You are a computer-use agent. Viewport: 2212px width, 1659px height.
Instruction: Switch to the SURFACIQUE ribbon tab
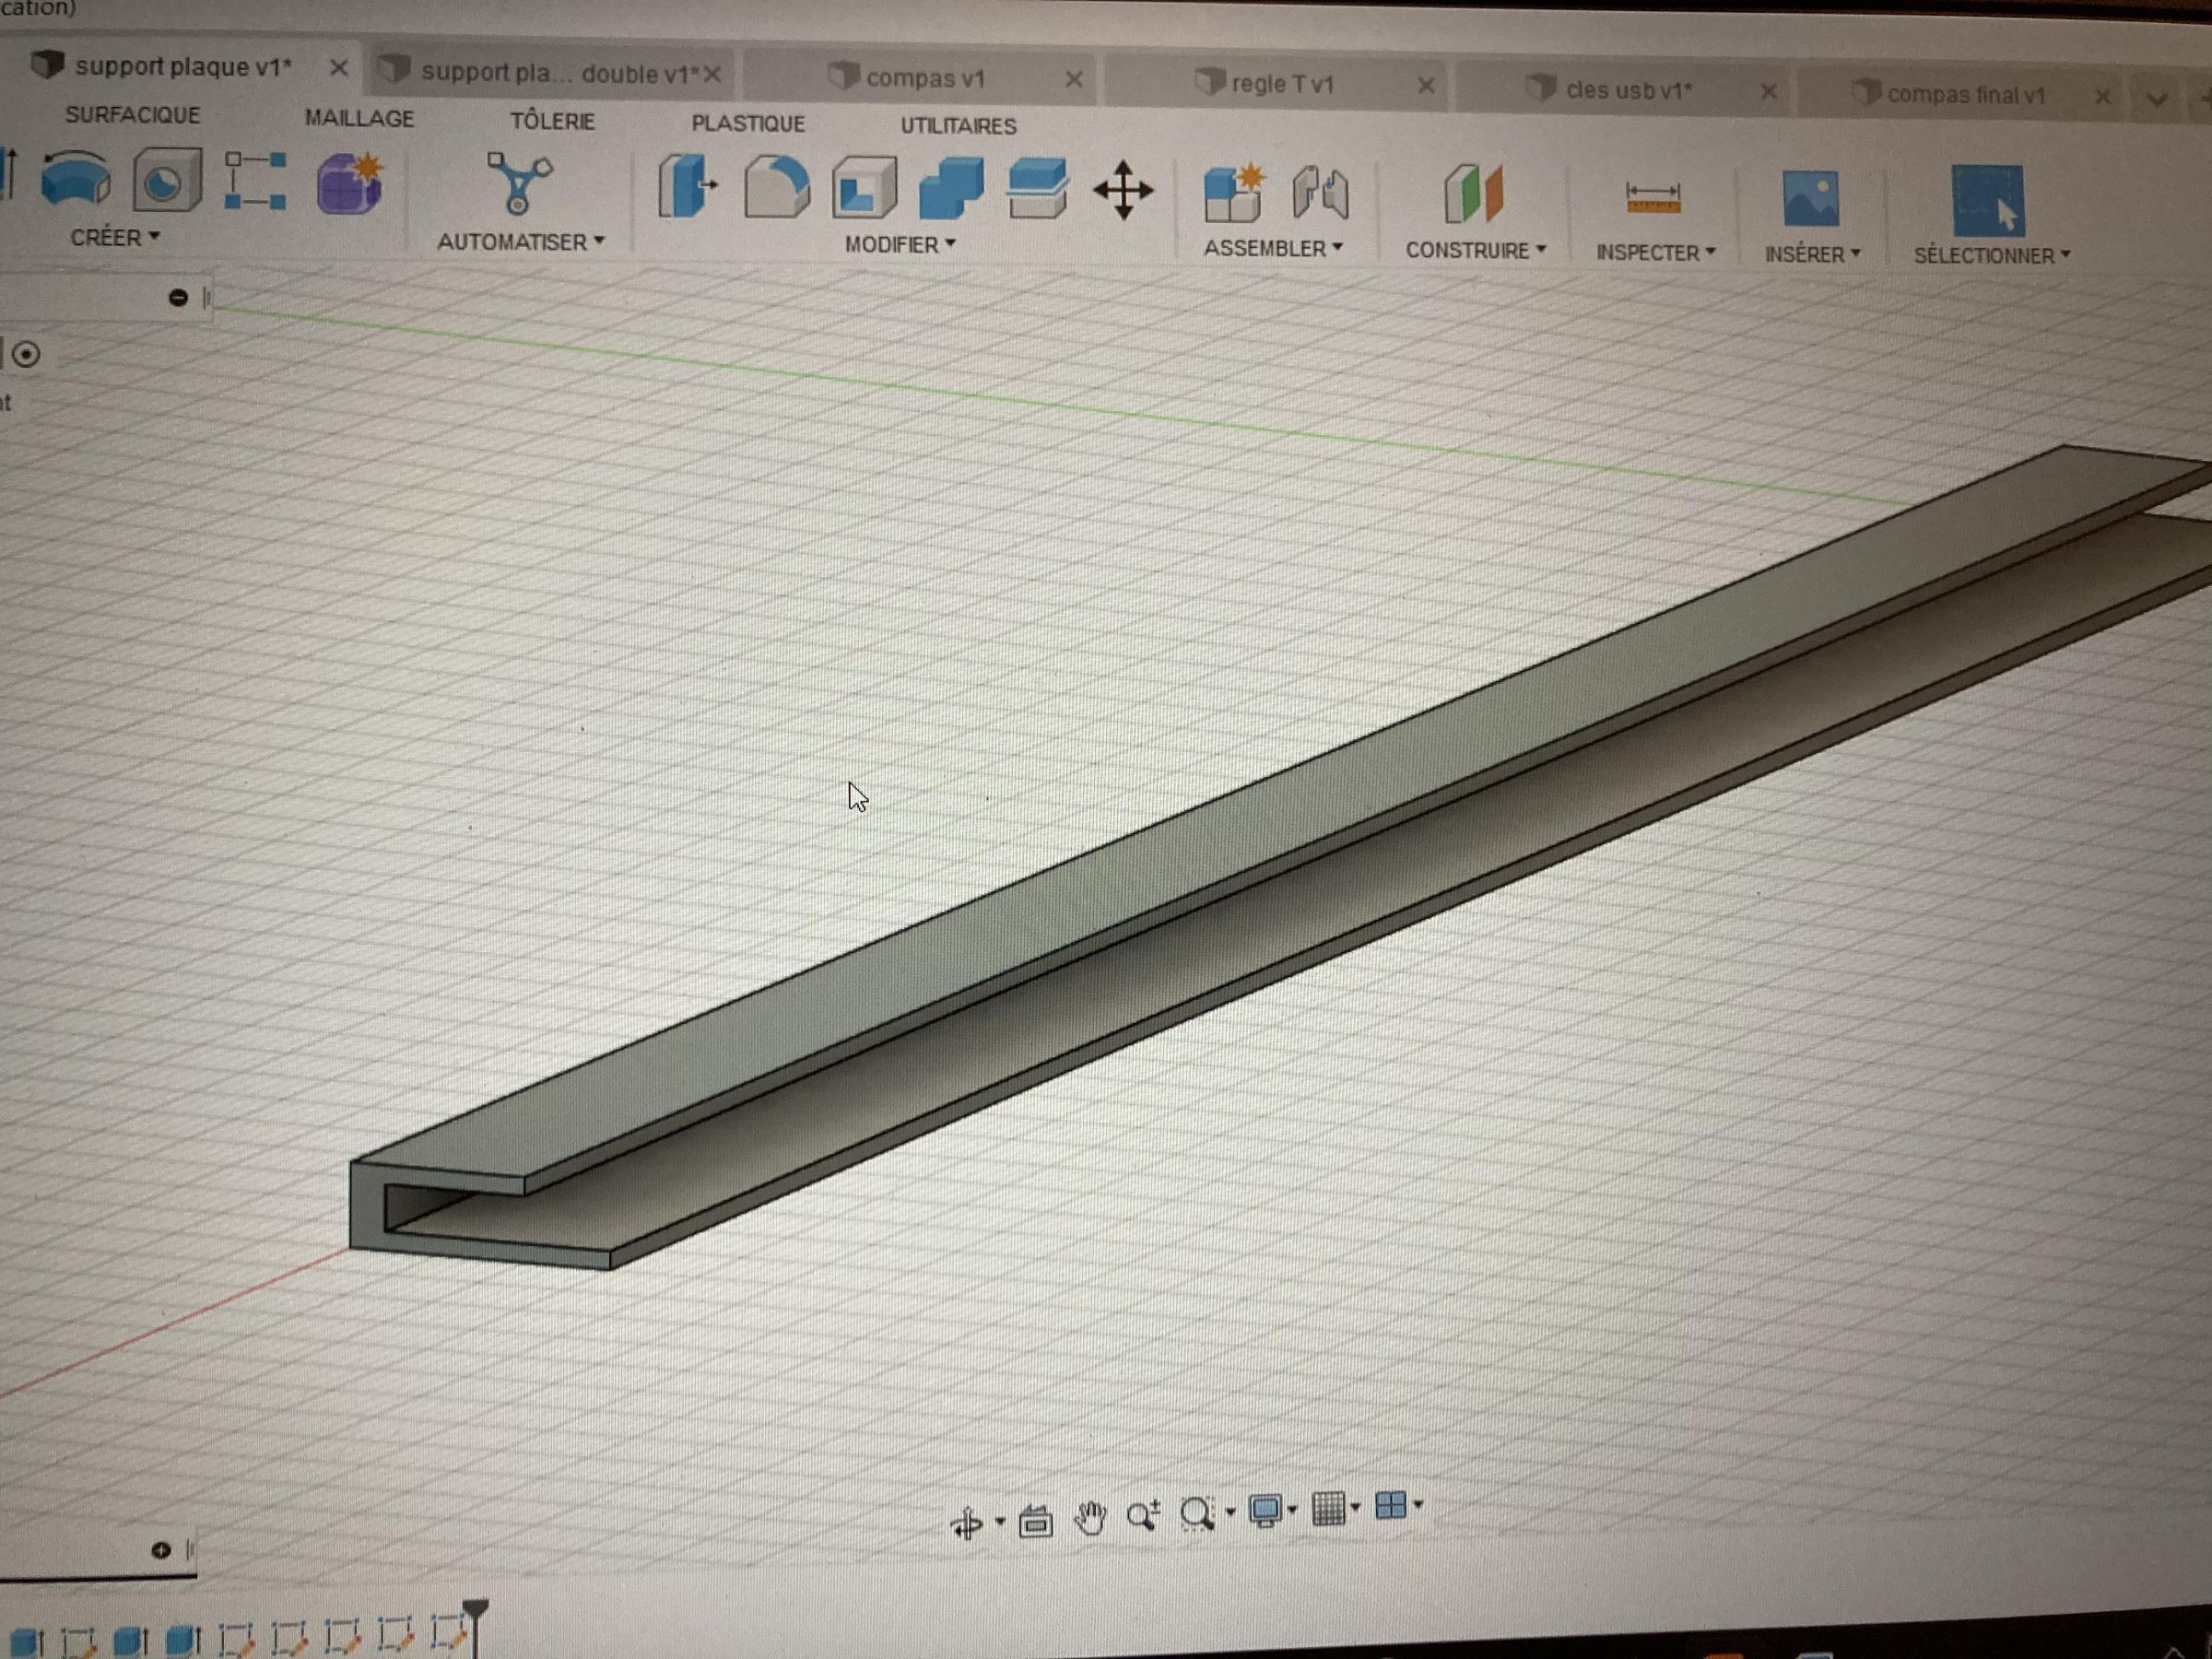pos(133,115)
